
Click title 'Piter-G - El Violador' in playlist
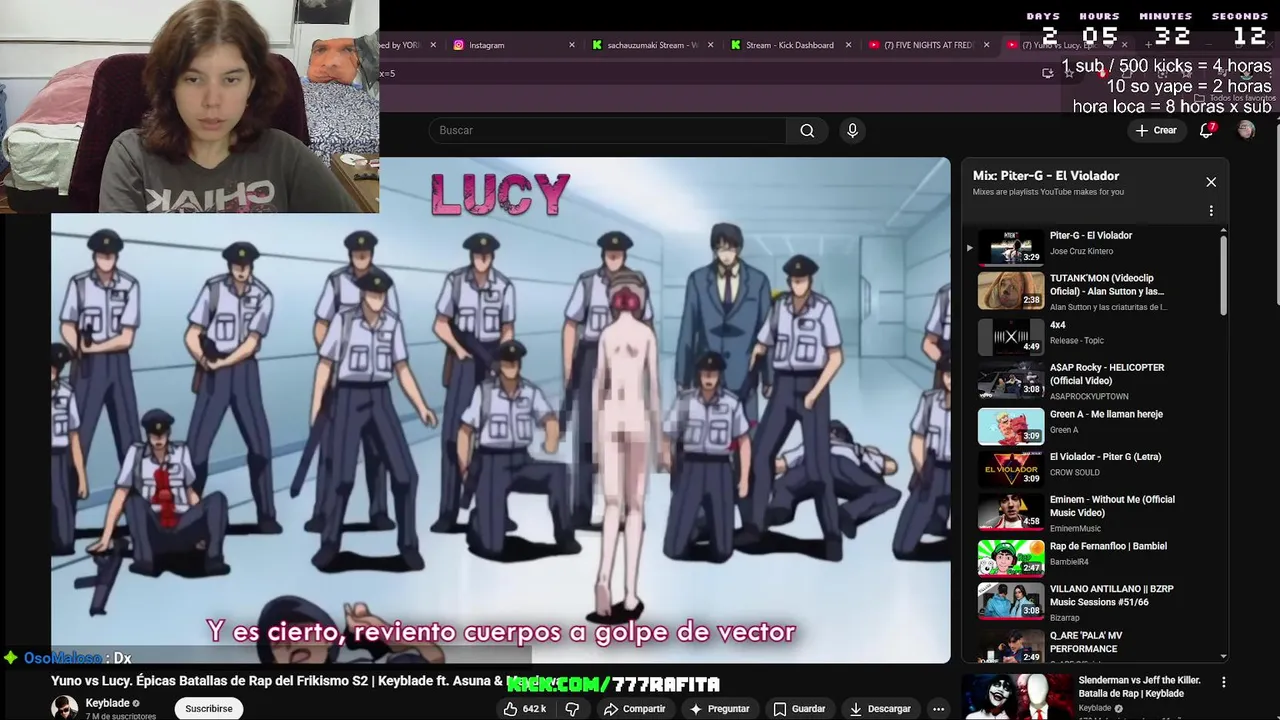pyautogui.click(x=1091, y=236)
